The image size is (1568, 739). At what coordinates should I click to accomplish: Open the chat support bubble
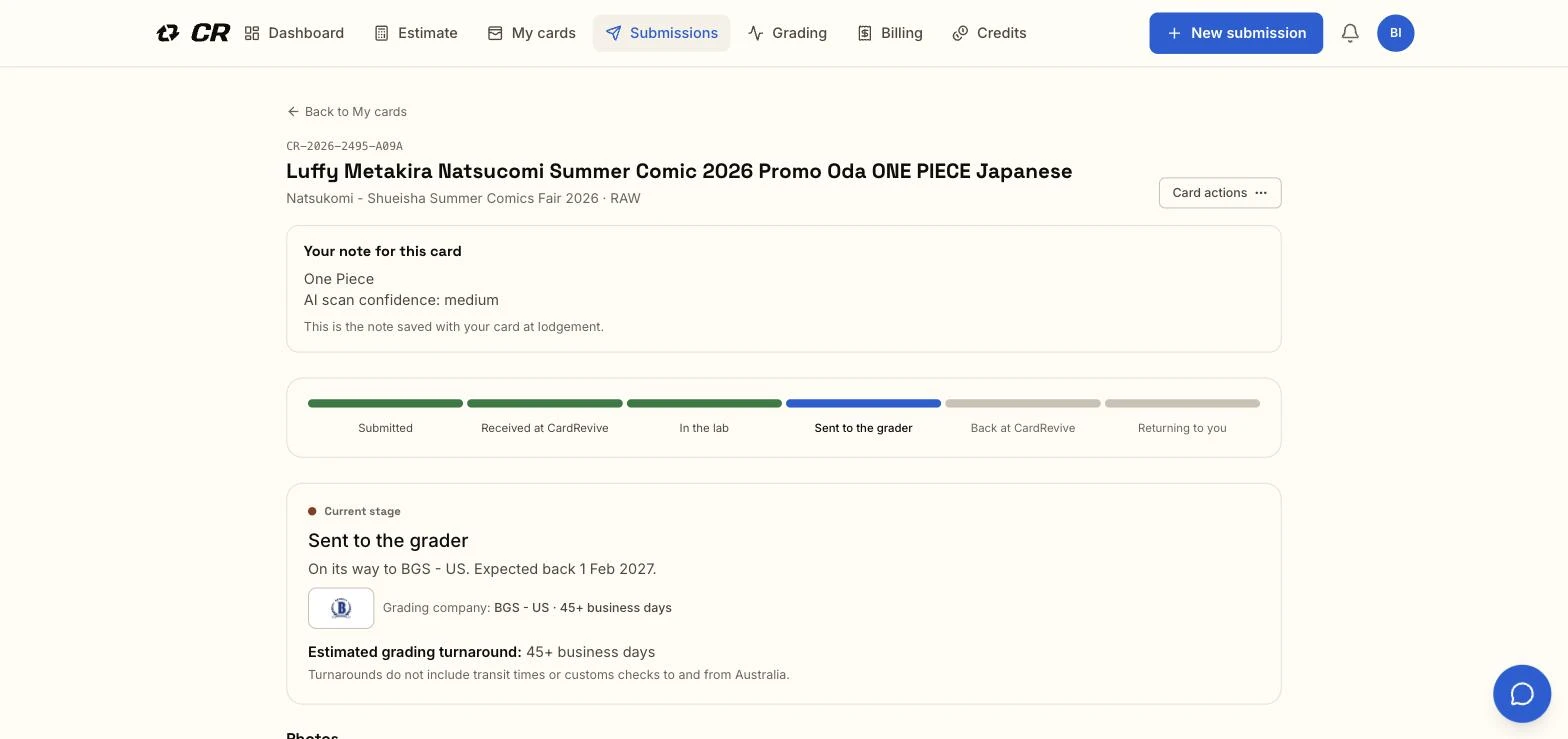(1522, 694)
